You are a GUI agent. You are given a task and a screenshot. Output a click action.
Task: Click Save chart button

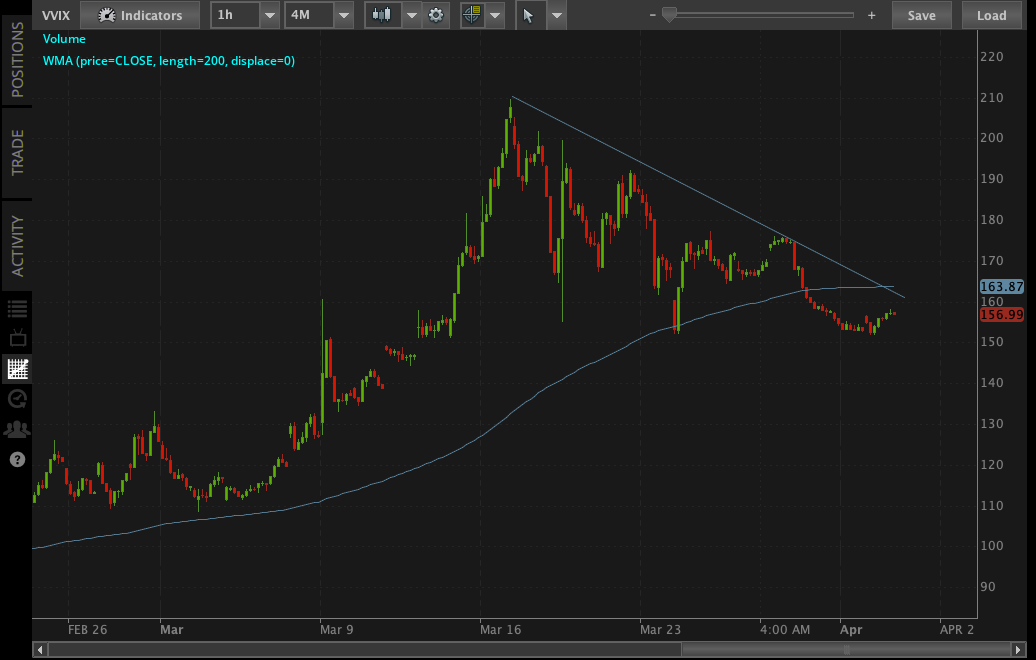pyautogui.click(x=922, y=15)
